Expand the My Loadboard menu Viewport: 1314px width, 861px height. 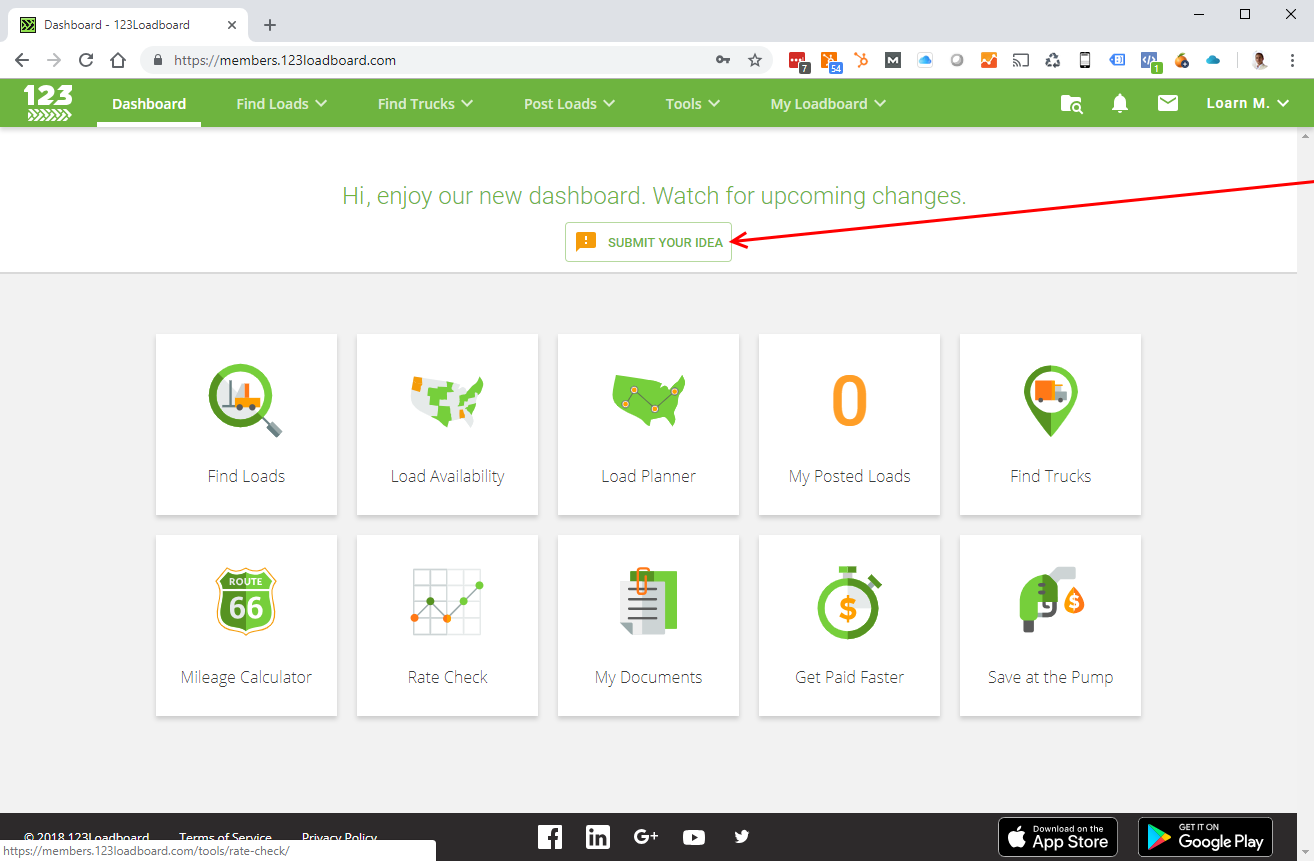(x=828, y=103)
